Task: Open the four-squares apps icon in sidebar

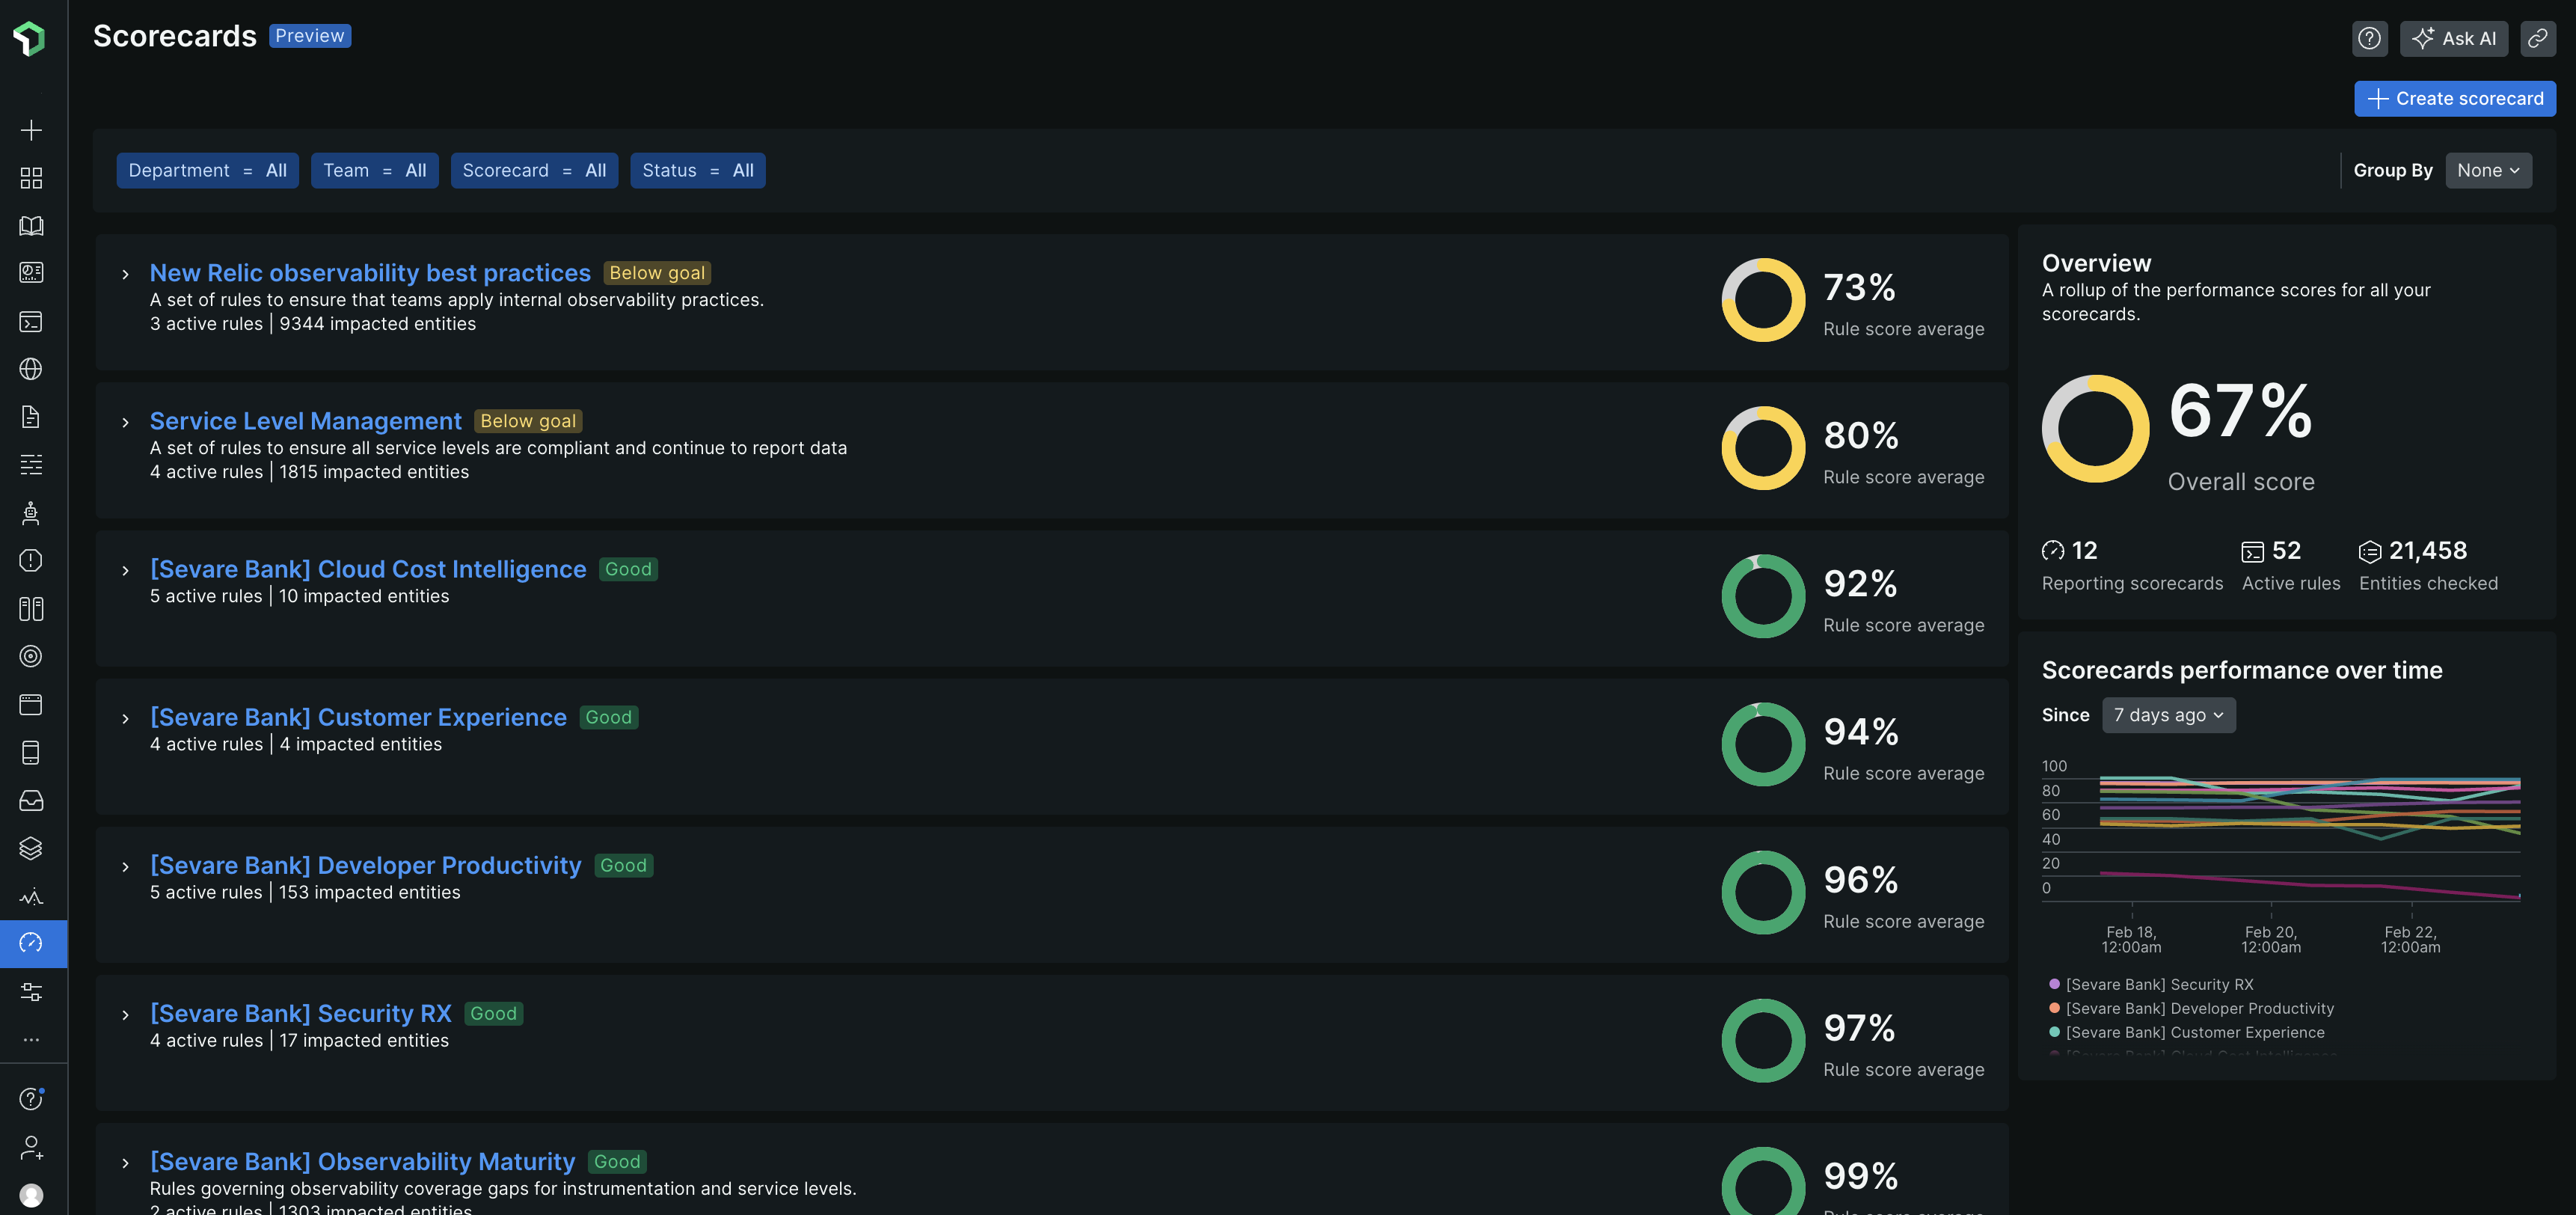Action: (x=31, y=178)
